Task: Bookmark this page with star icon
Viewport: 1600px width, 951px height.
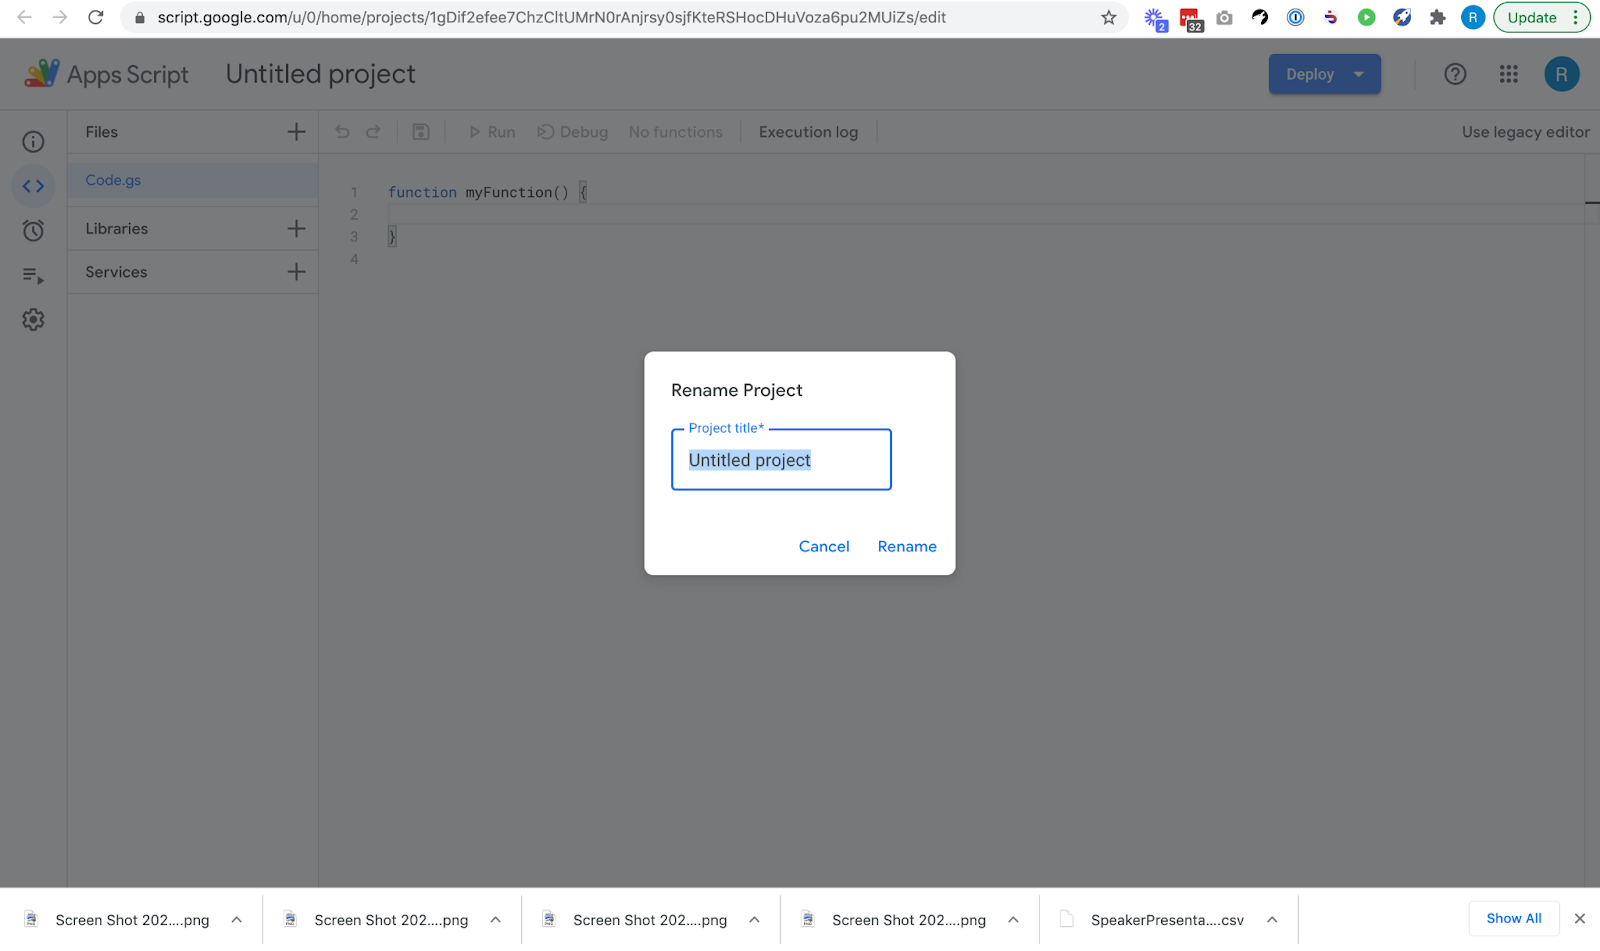Action: coord(1108,17)
